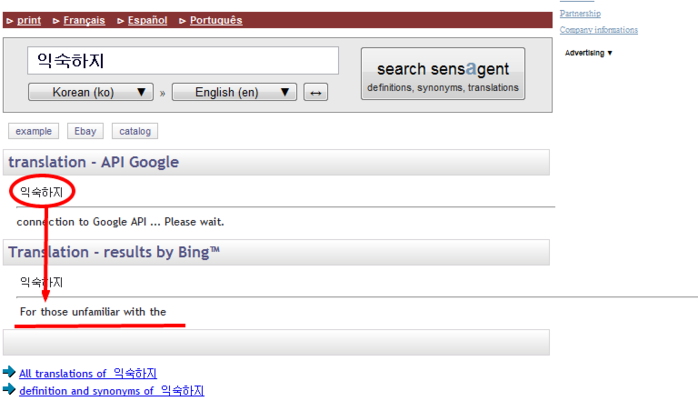Select the Ebay tab
The height and width of the screenshot is (401, 698).
[x=85, y=131]
